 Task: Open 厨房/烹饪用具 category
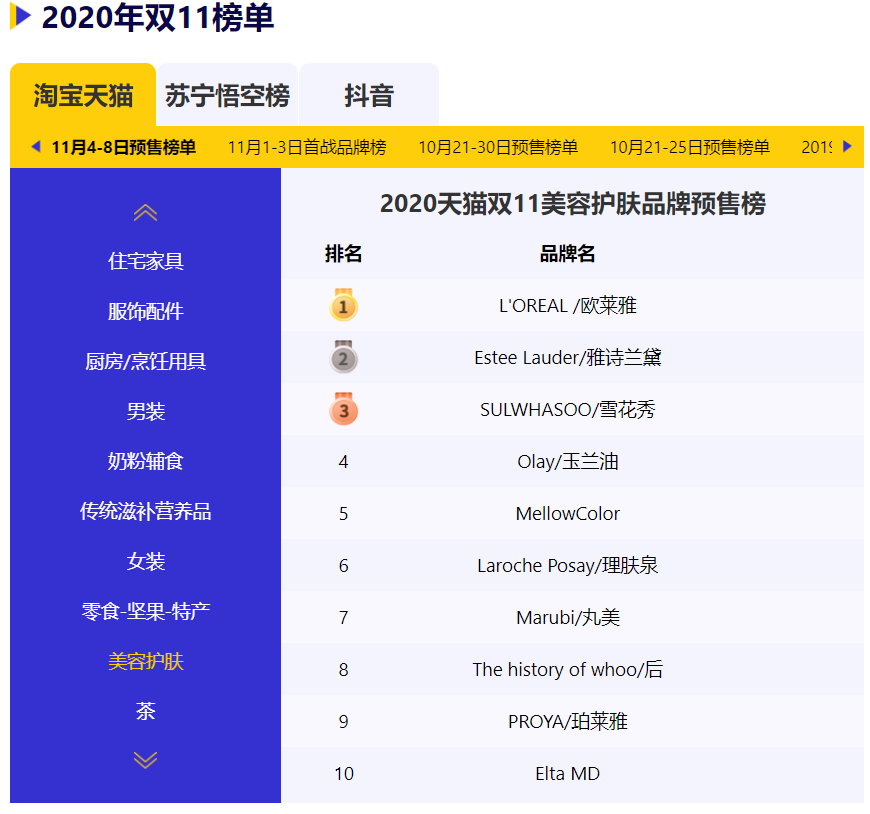pyautogui.click(x=146, y=362)
